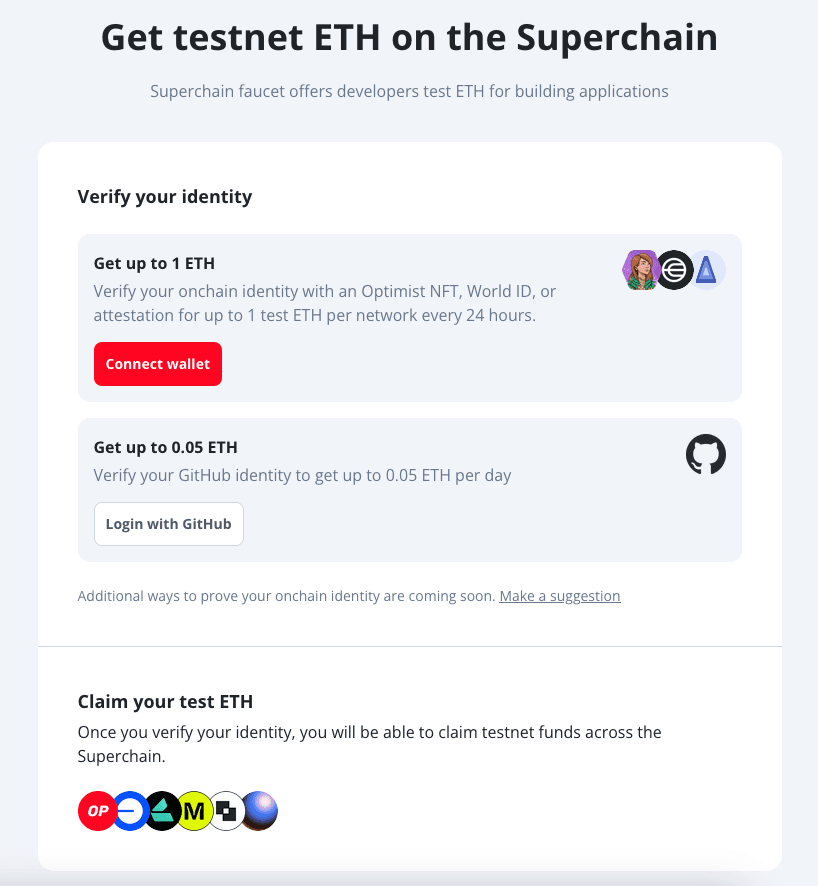Click the black World ID logo icon

pyautogui.click(x=675, y=270)
